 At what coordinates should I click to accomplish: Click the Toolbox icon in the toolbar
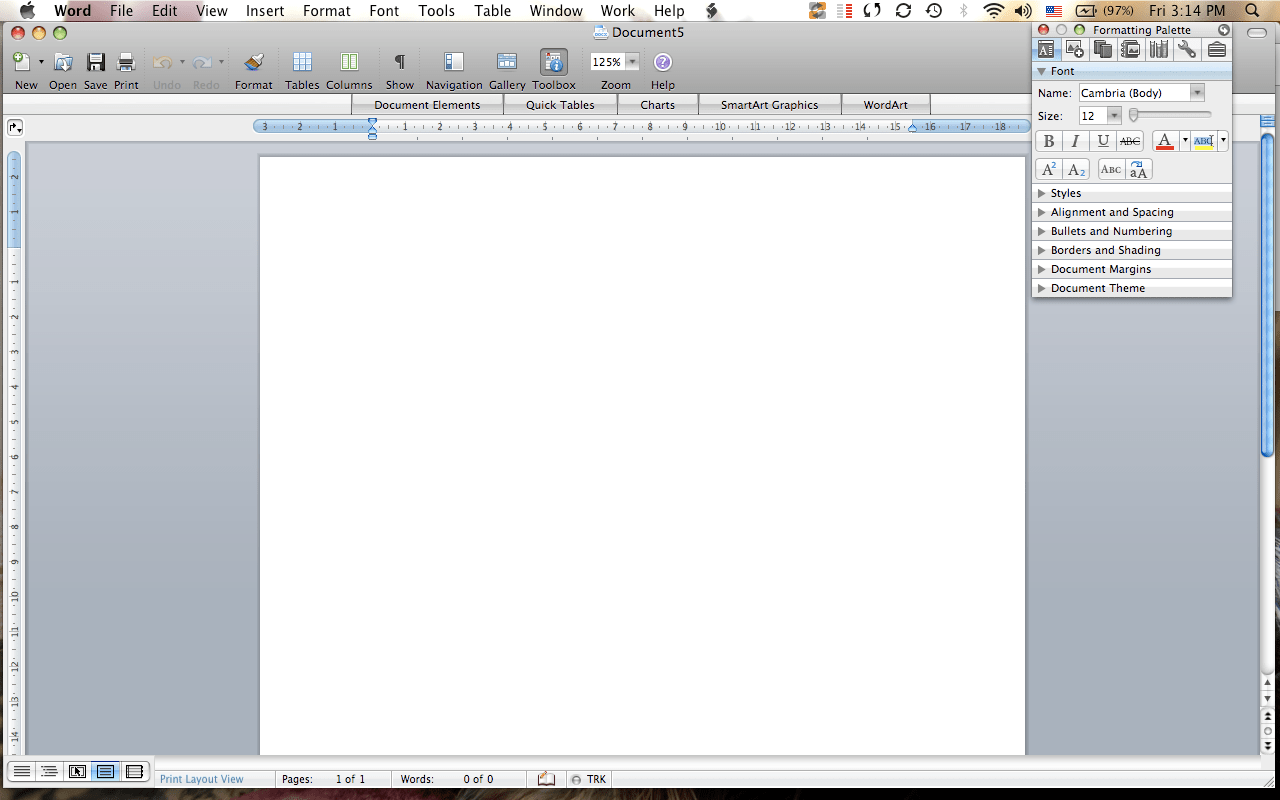[553, 62]
